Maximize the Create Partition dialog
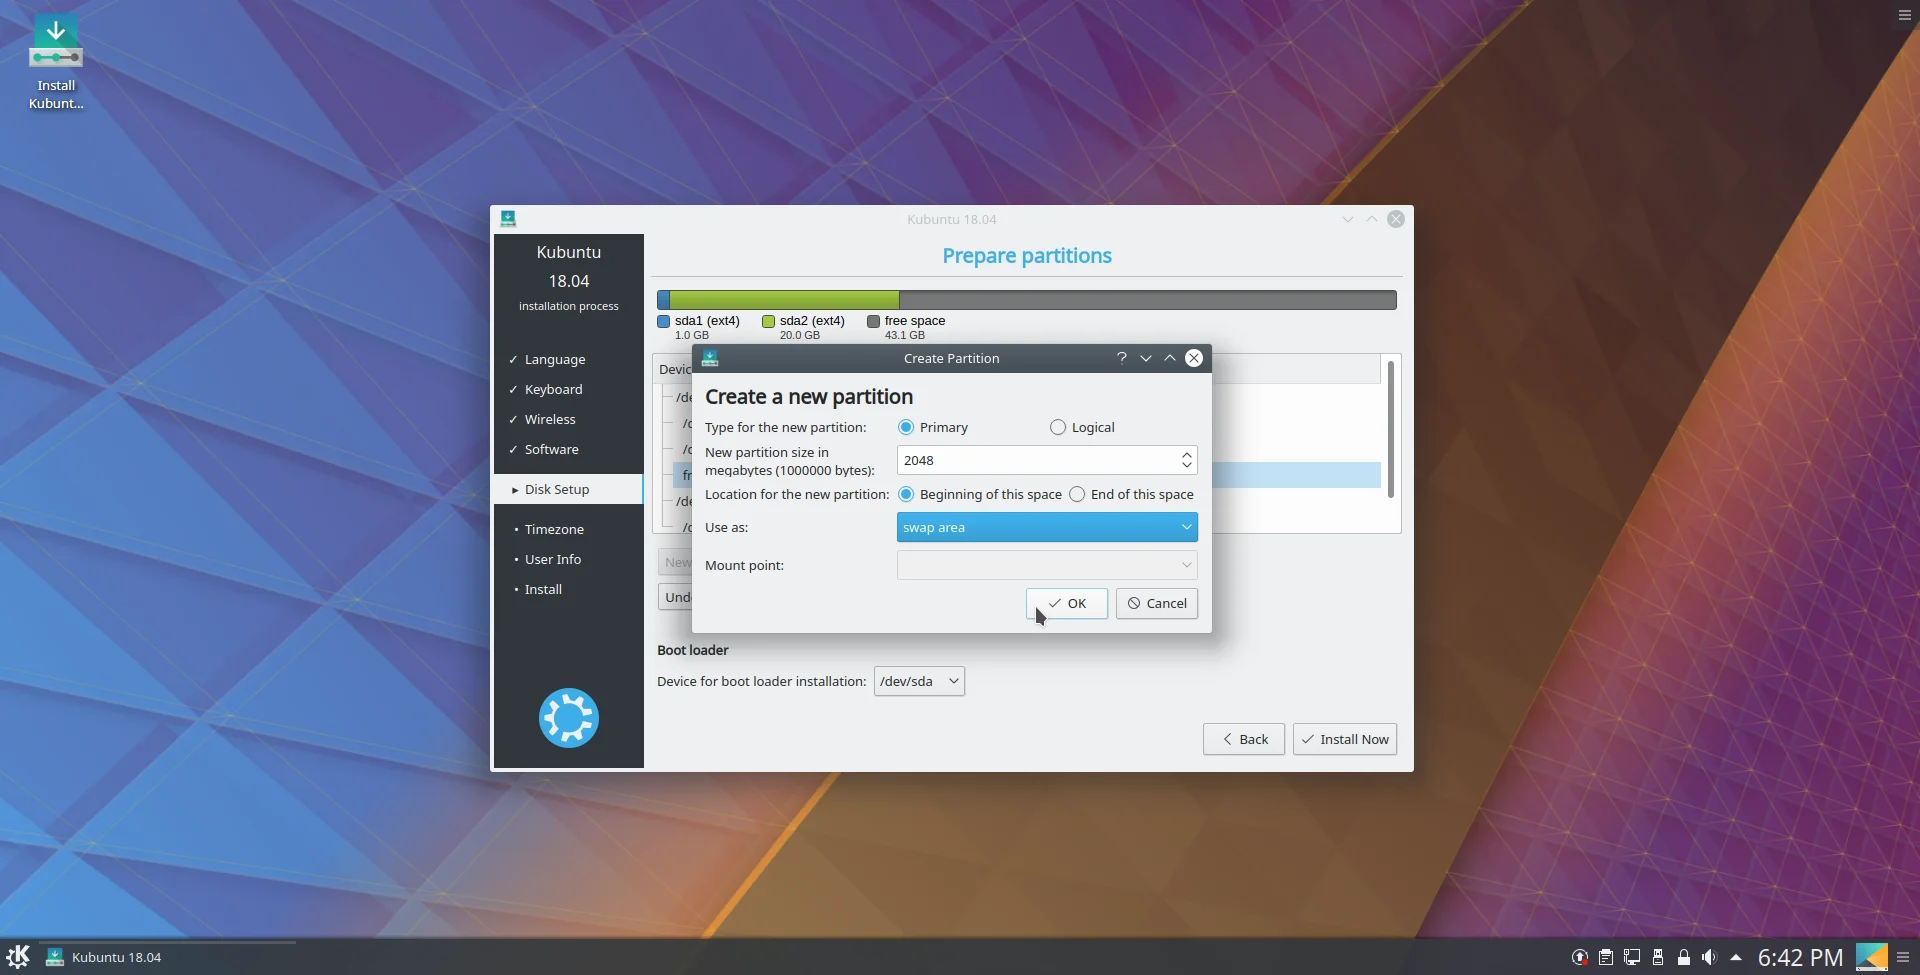The image size is (1920, 975). [x=1170, y=358]
